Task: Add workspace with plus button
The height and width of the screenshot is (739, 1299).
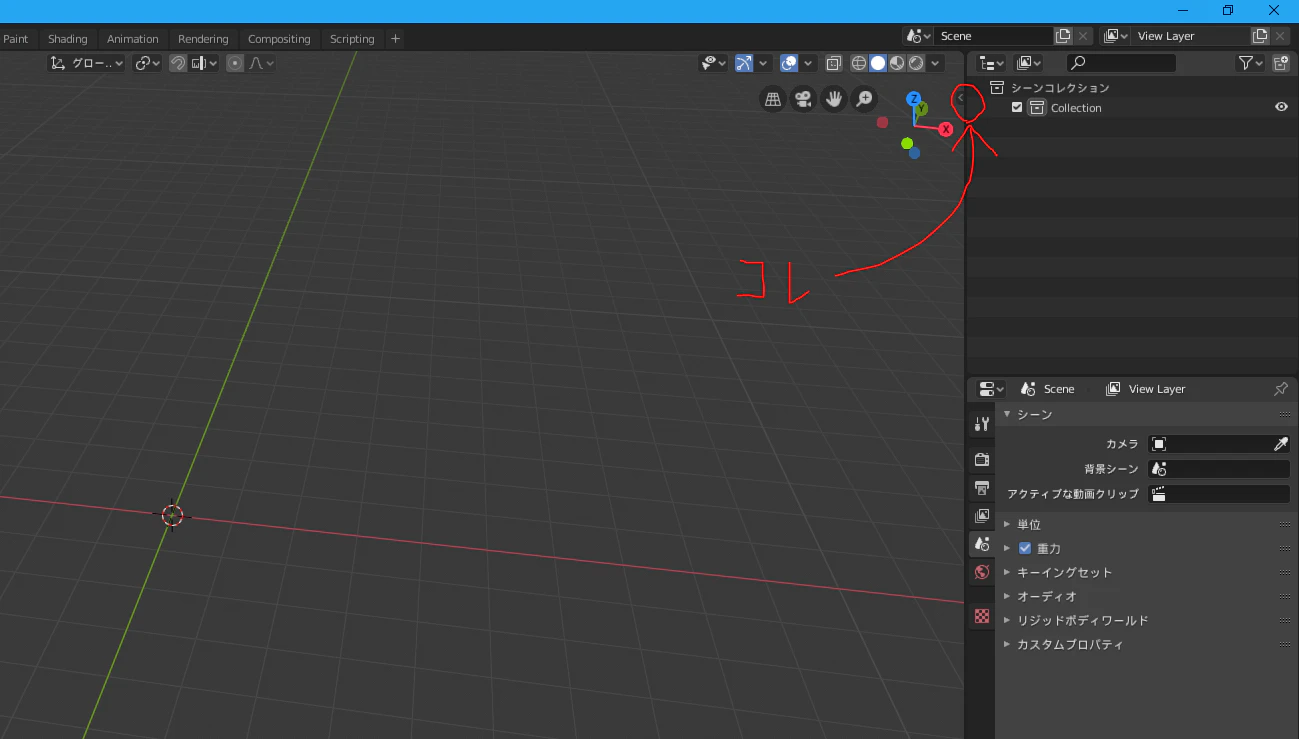Action: tap(395, 39)
